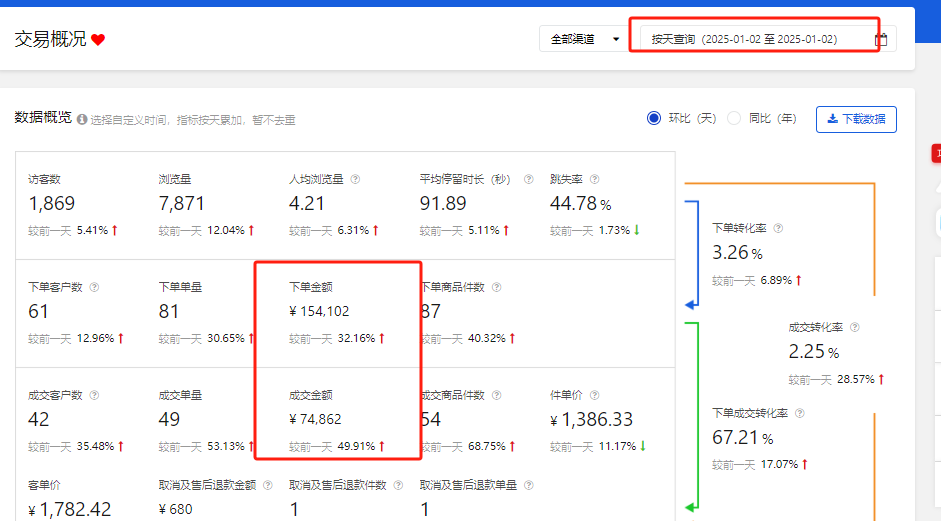The width and height of the screenshot is (941, 521).
Task: Click help icon beside 取消及售后退款金额
Action: point(268,485)
